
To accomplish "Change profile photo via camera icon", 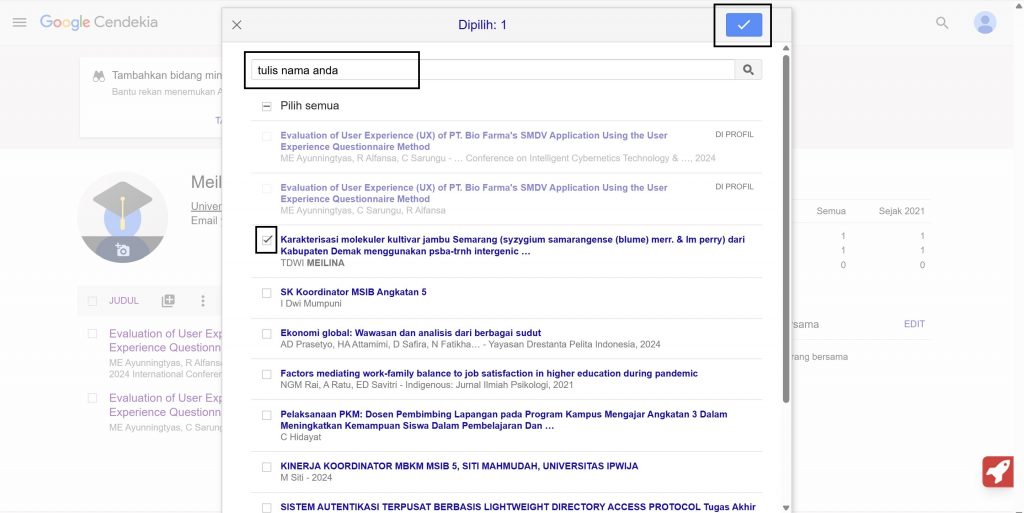I will (122, 249).
